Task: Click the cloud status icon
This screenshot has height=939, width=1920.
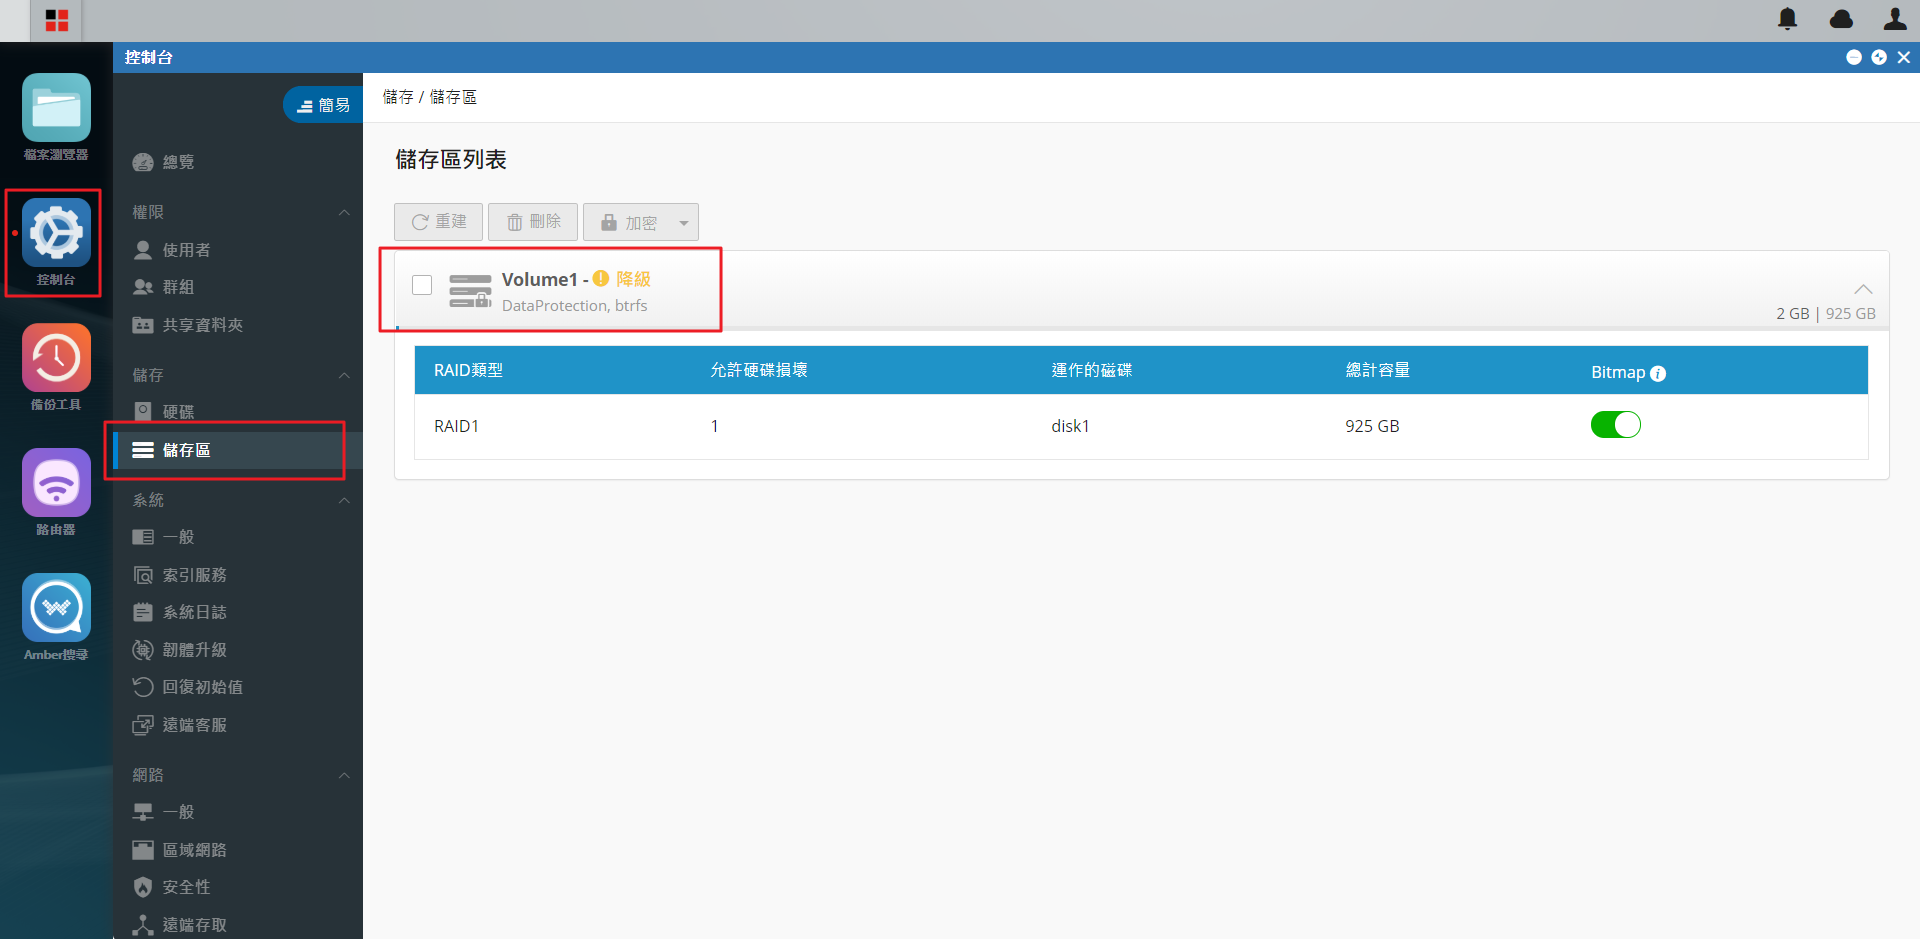Action: point(1841,19)
